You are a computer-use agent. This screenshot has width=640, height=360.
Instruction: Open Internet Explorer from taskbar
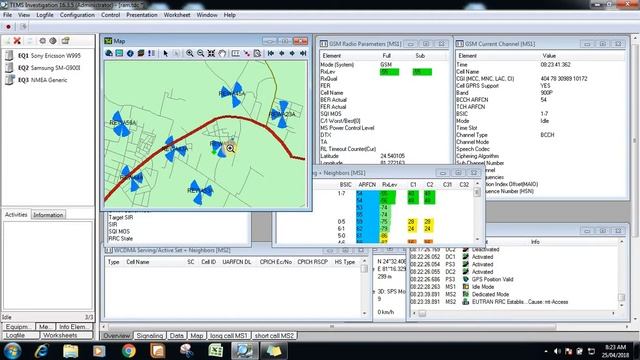pyautogui.click(x=41, y=351)
